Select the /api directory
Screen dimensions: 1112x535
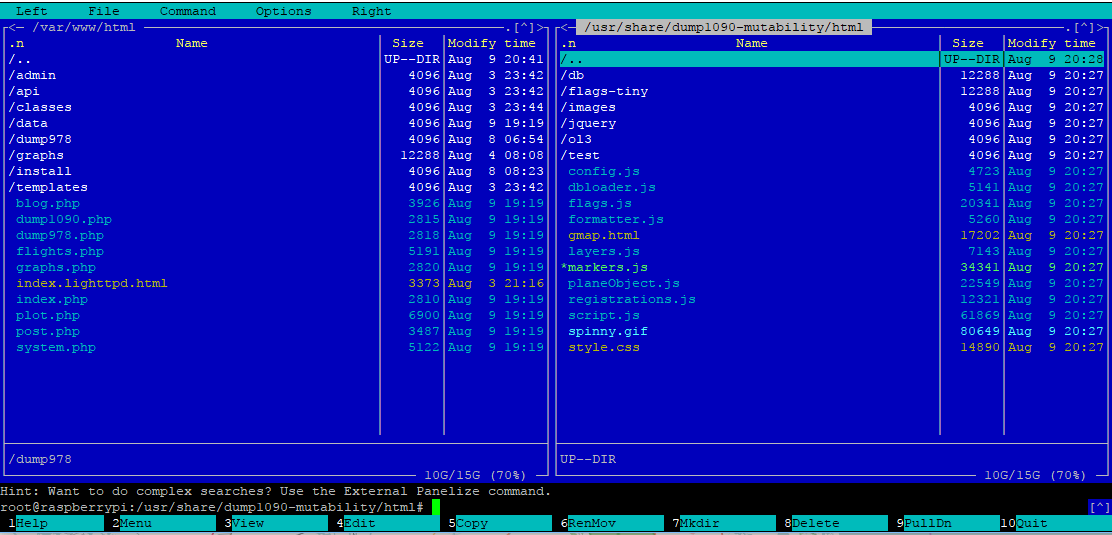click(x=276, y=92)
